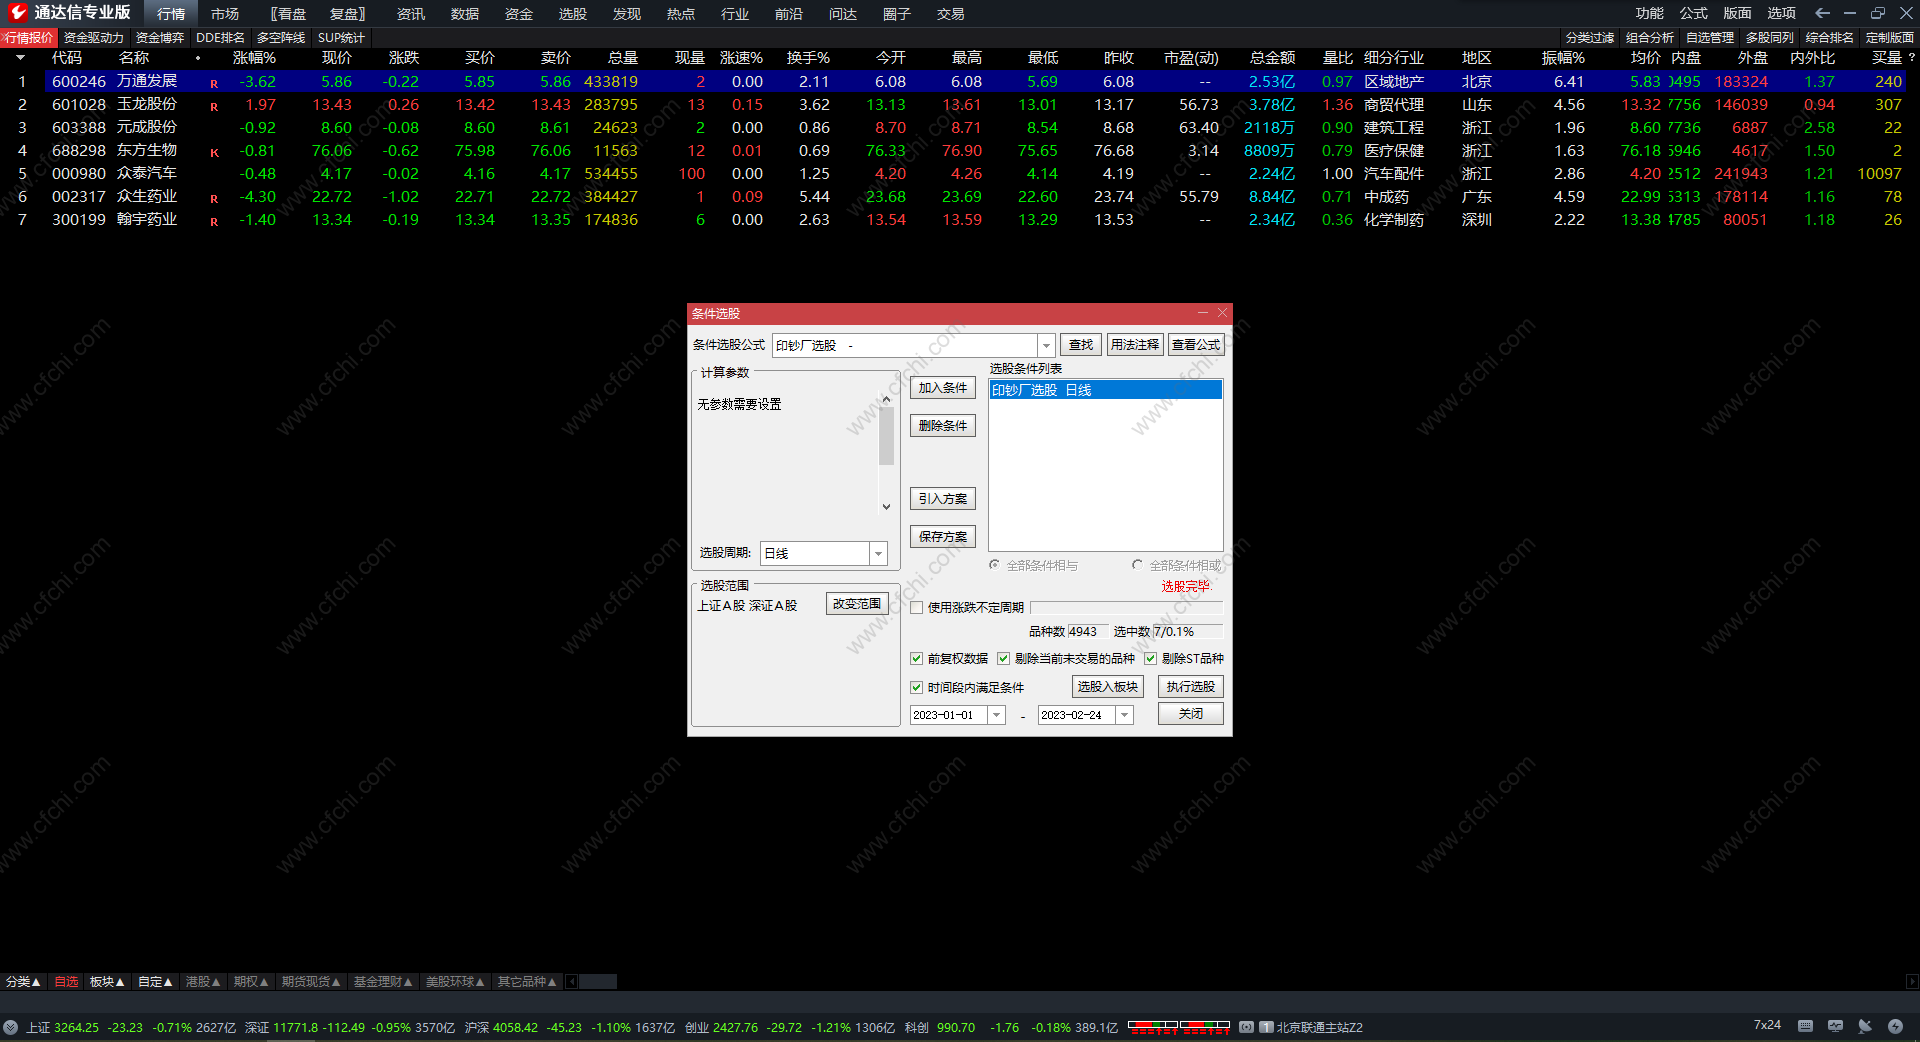Expand the 港股 bottom tab menu
The height and width of the screenshot is (1042, 1920).
[203, 982]
